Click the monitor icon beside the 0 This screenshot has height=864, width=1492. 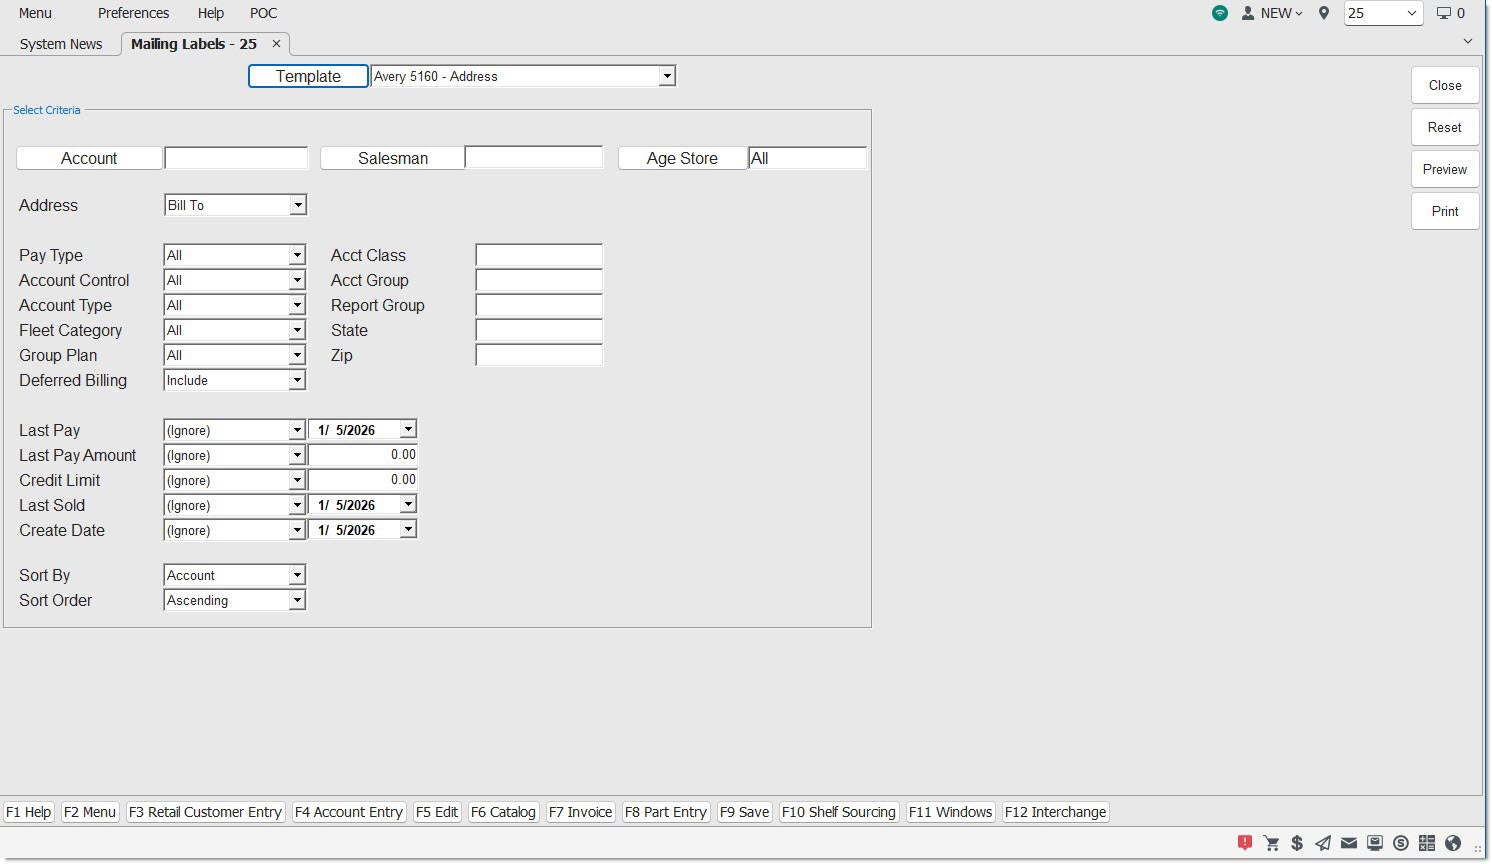tap(1444, 13)
